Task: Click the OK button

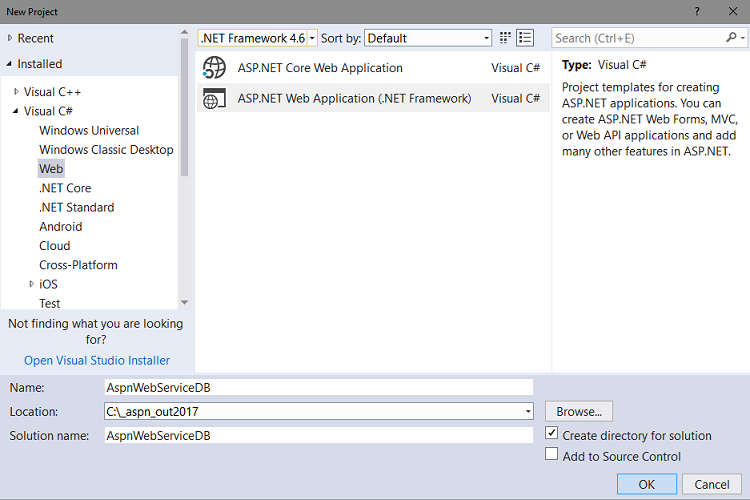Action: [647, 484]
